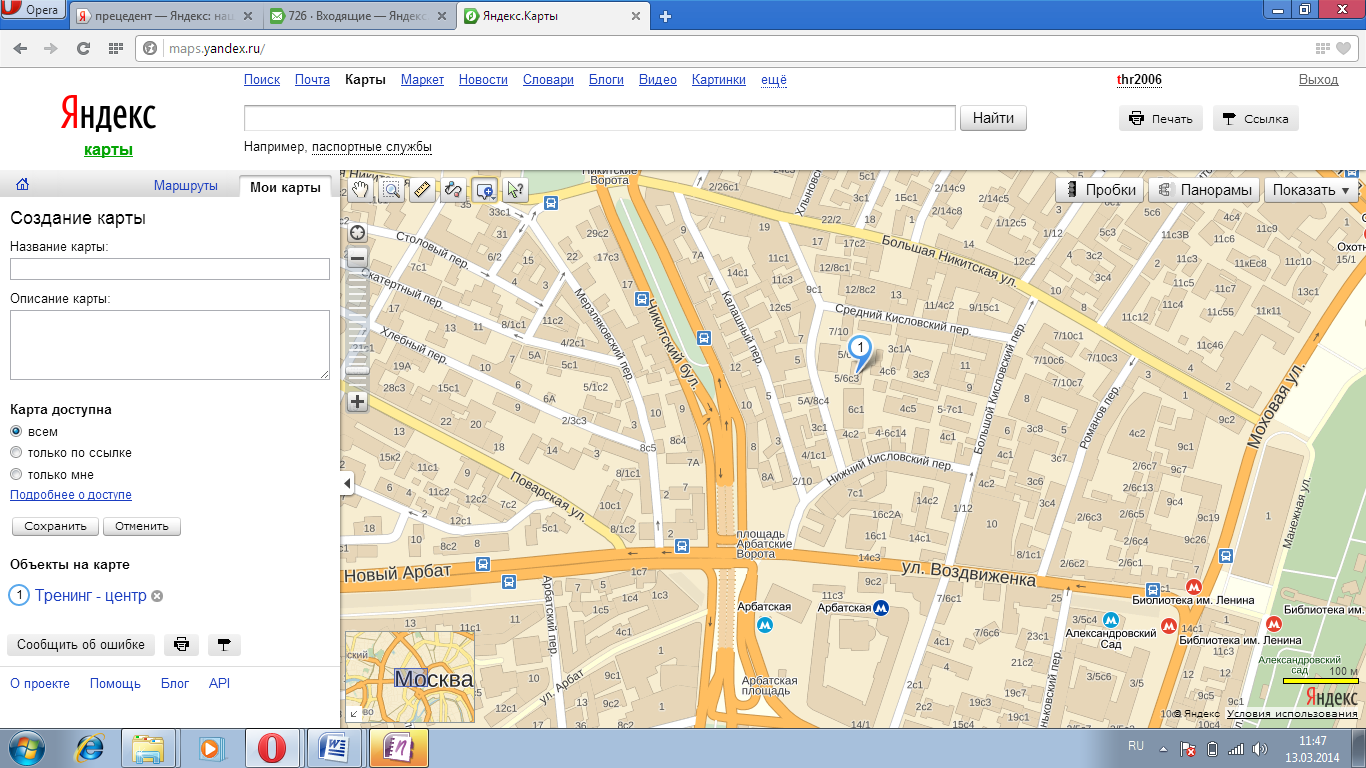This screenshot has width=1366, height=768.
Task: Click Сообщить об ошибке button
Action: coord(81,645)
